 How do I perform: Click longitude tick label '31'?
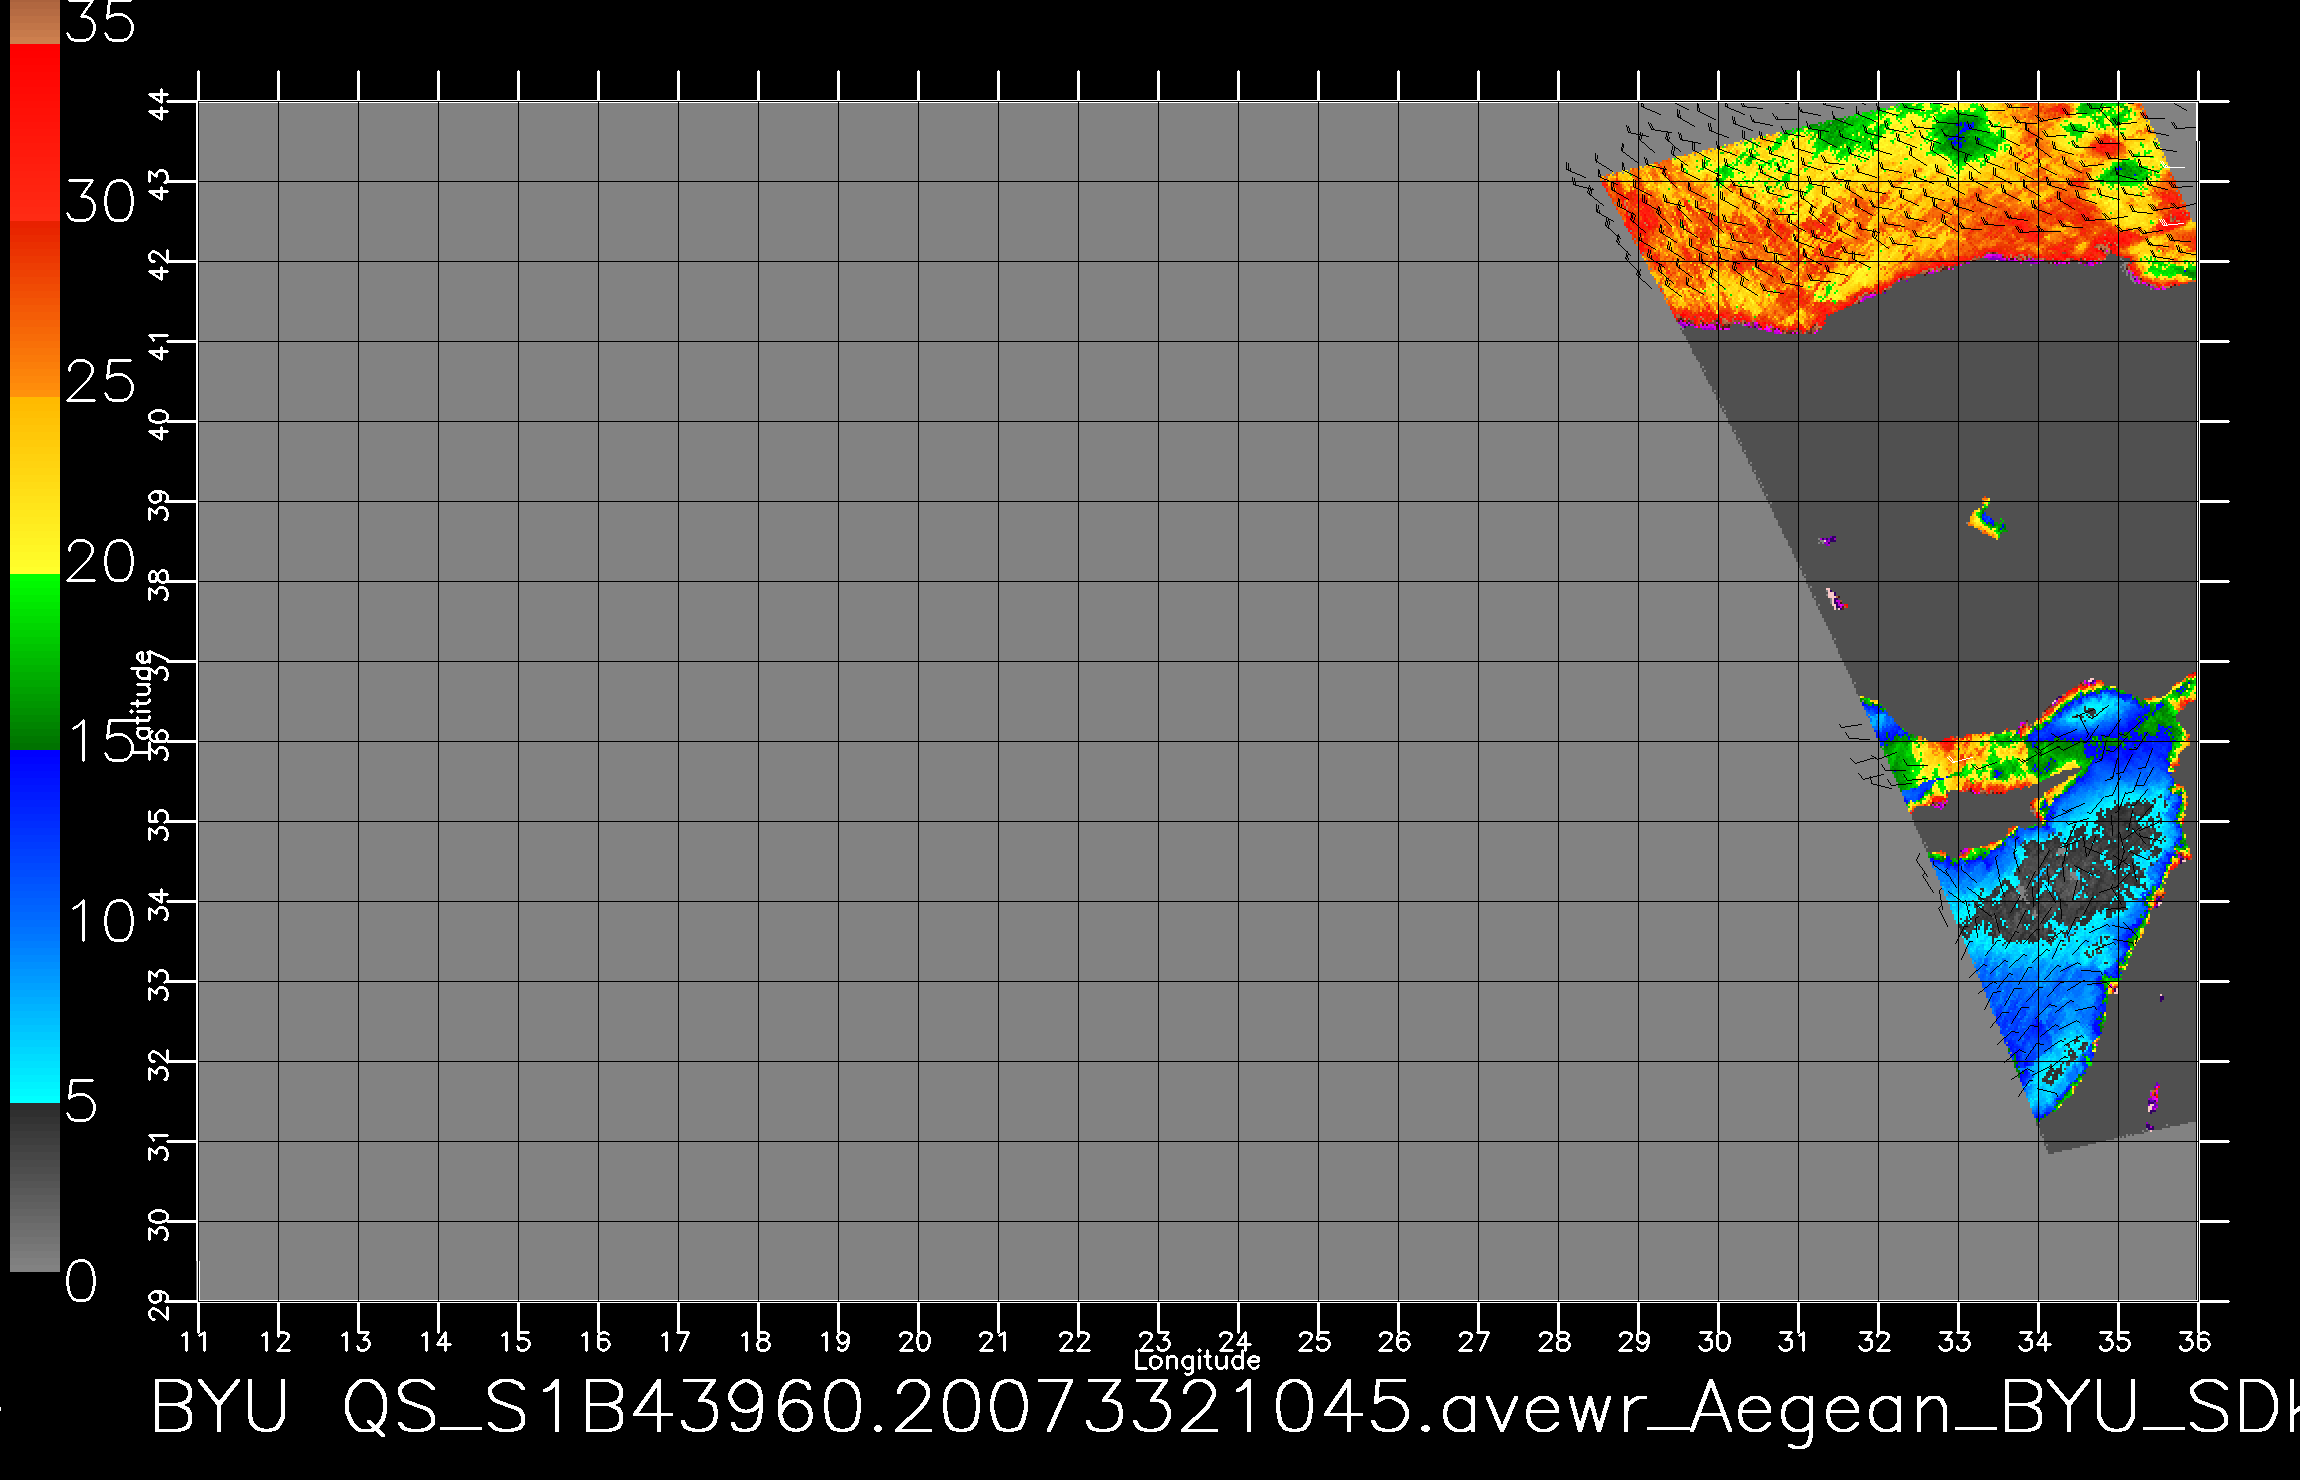pyautogui.click(x=1794, y=1341)
